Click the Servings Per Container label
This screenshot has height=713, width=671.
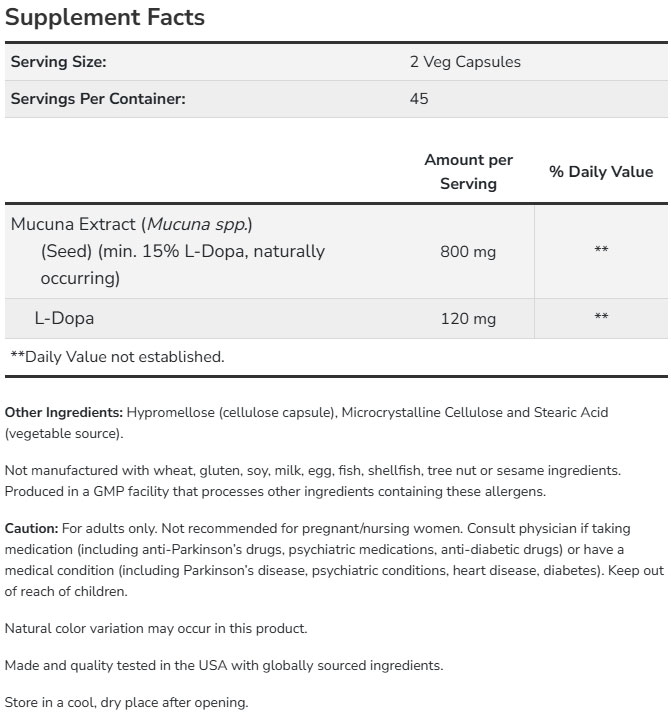pos(98,99)
